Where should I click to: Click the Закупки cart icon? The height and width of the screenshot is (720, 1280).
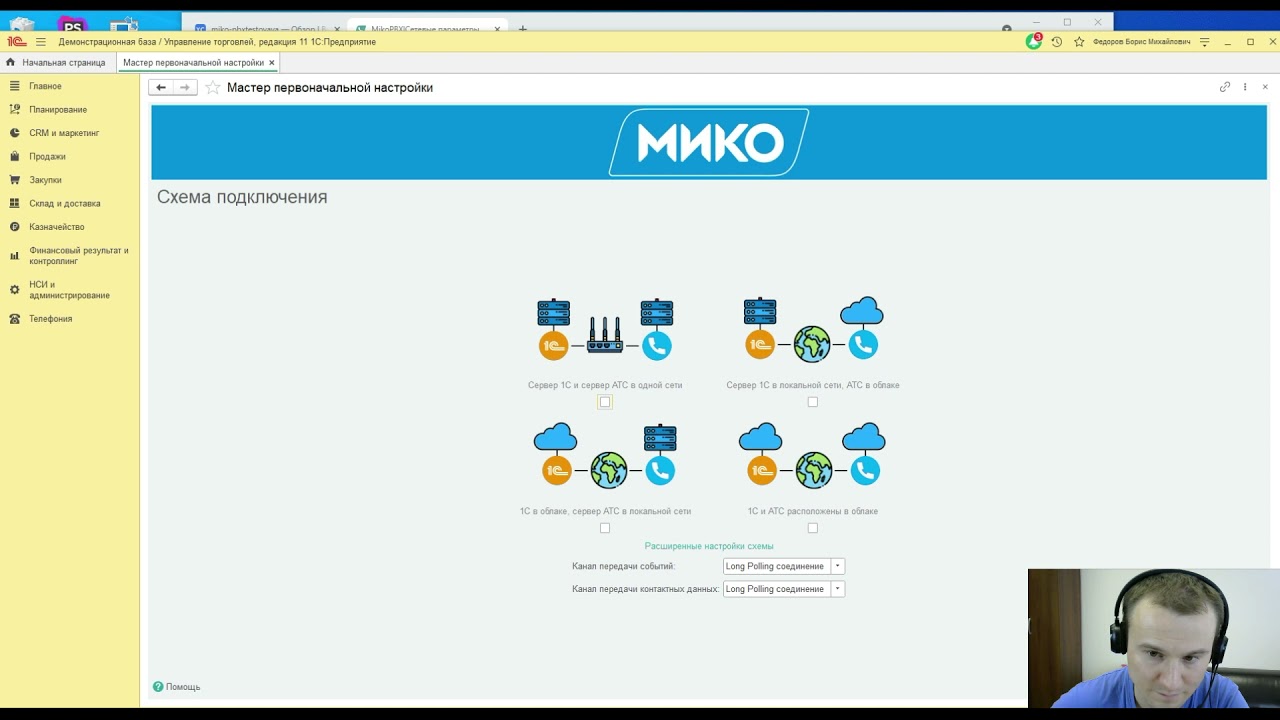pos(15,180)
